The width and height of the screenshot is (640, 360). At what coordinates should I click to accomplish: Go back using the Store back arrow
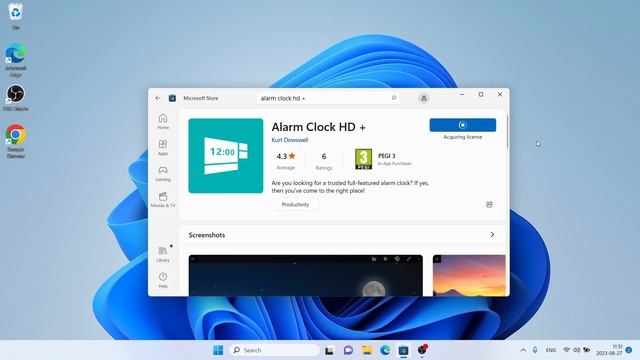(x=158, y=98)
